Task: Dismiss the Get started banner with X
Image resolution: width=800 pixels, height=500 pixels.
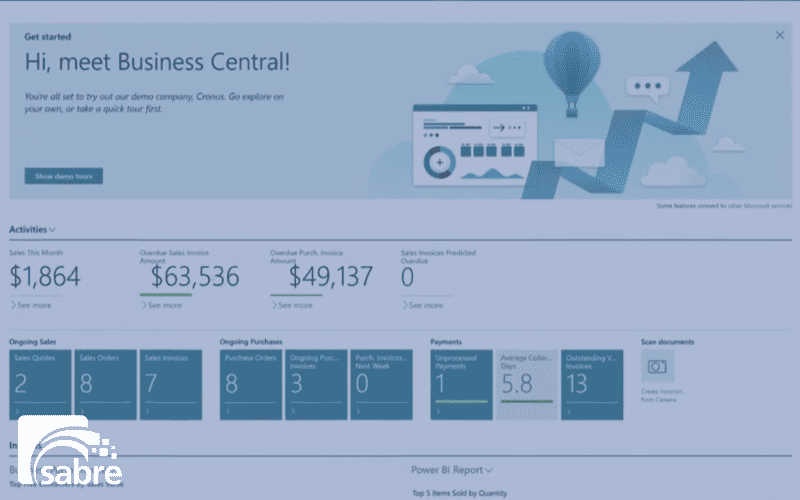Action: [780, 35]
